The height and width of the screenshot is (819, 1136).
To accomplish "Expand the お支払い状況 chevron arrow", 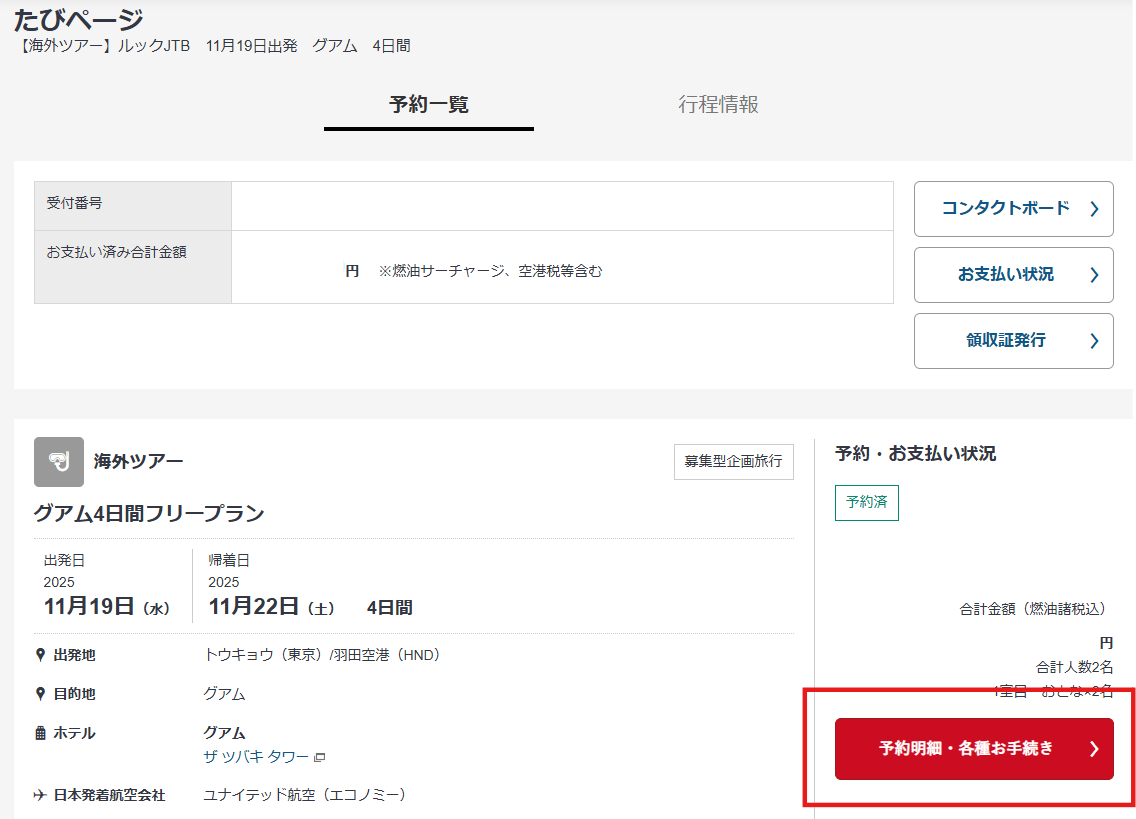I will pos(1094,275).
